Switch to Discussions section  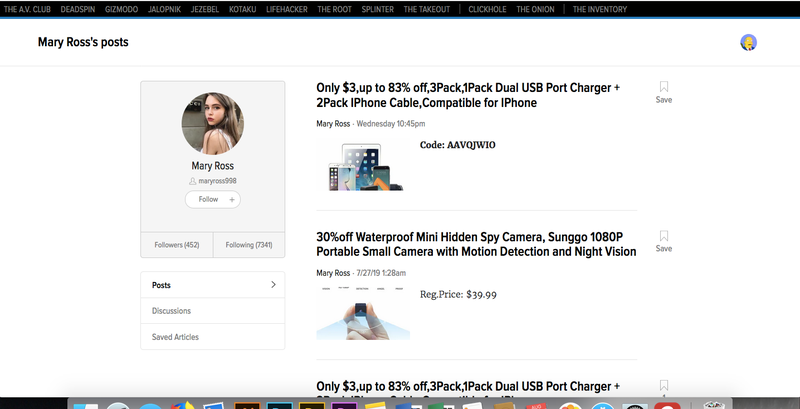[x=213, y=311]
